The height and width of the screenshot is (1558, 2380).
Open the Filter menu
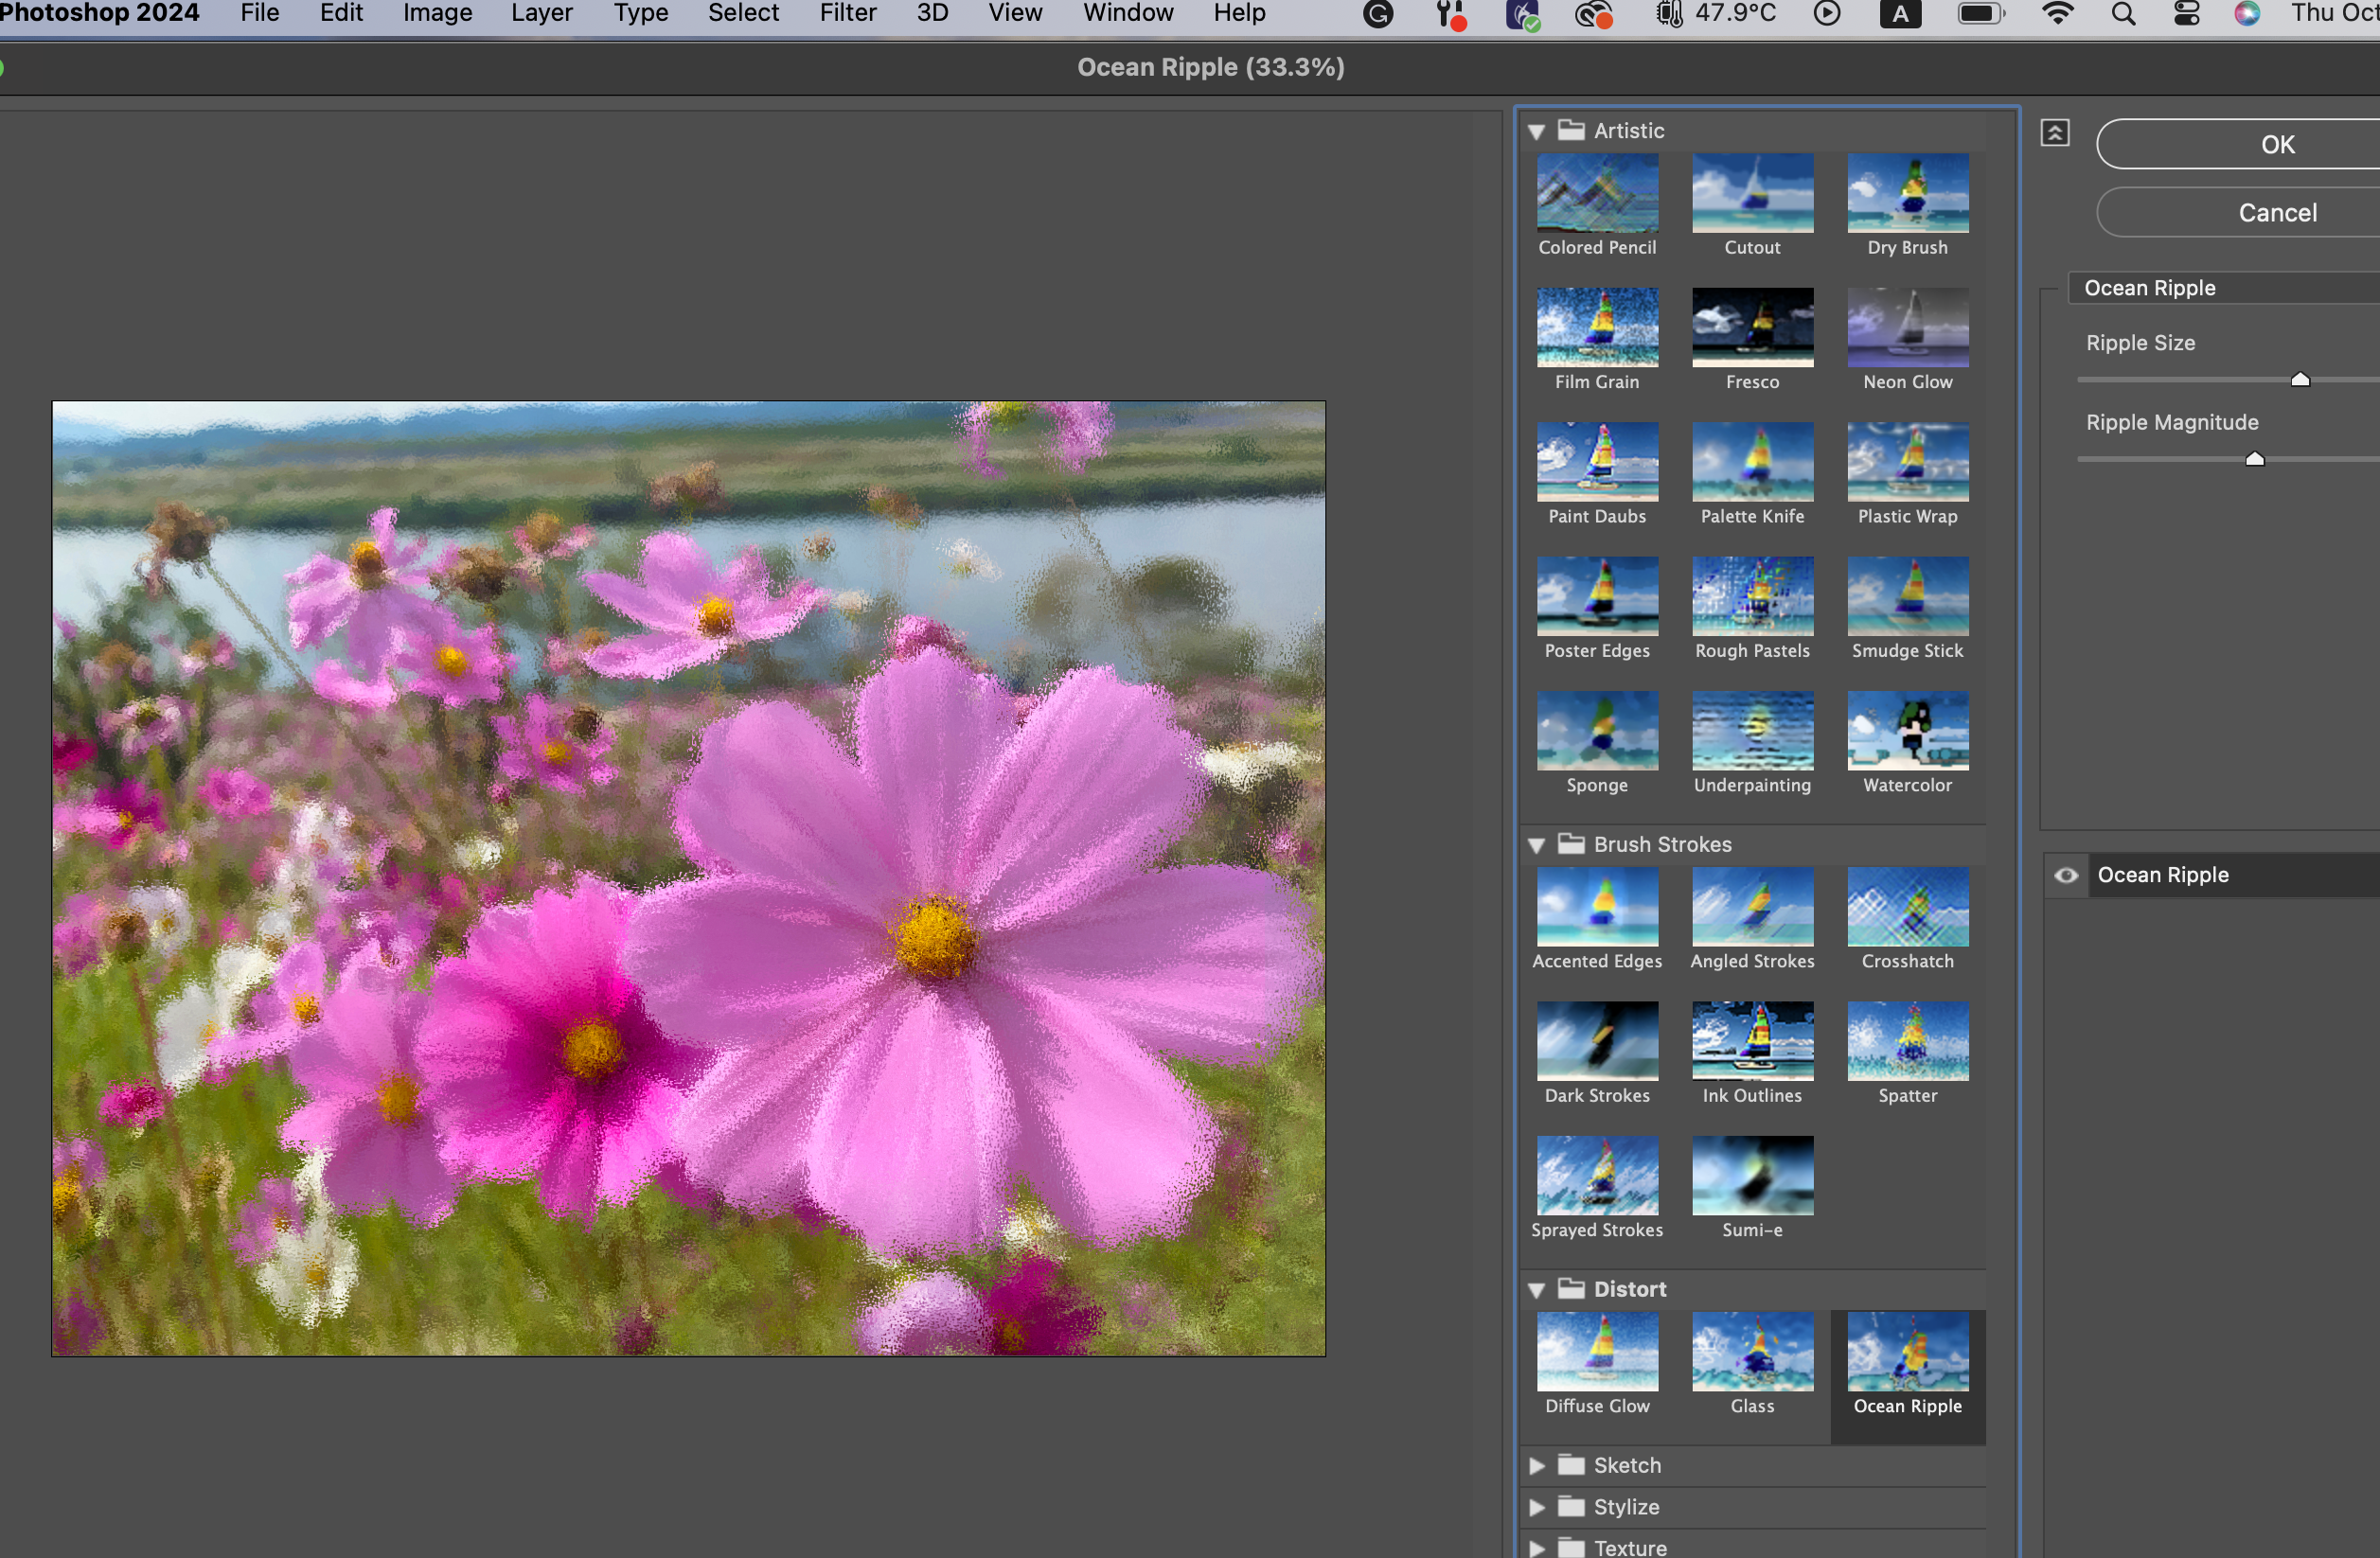click(847, 14)
